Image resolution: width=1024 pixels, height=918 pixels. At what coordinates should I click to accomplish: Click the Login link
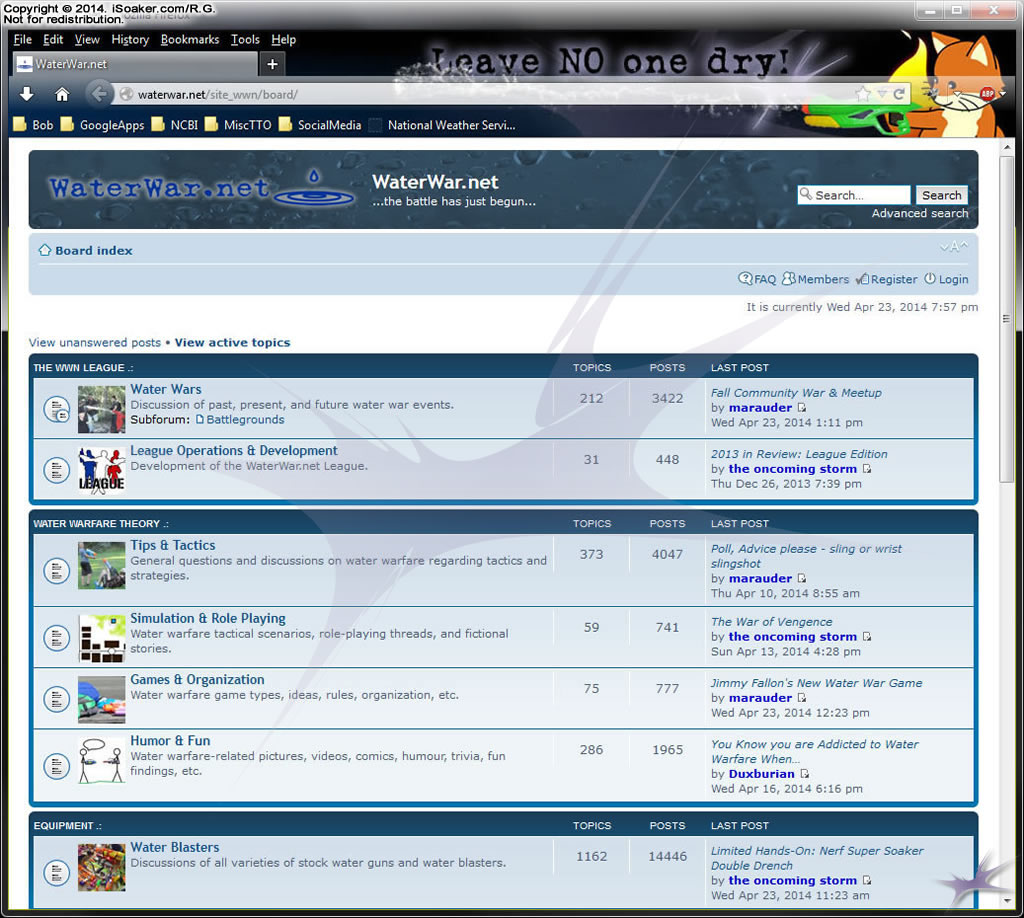(x=946, y=279)
